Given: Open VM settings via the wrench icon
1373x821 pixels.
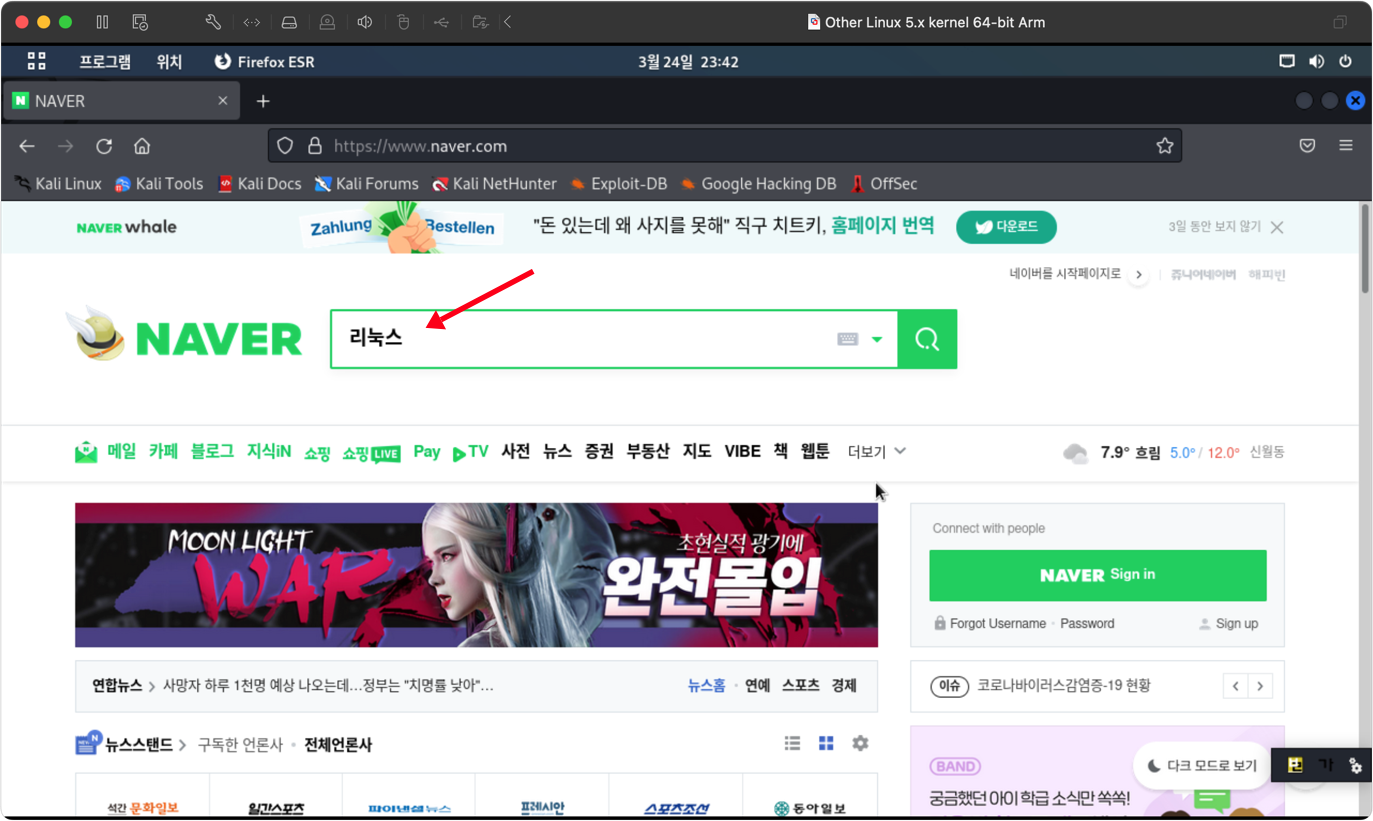Looking at the screenshot, I should coord(213,22).
